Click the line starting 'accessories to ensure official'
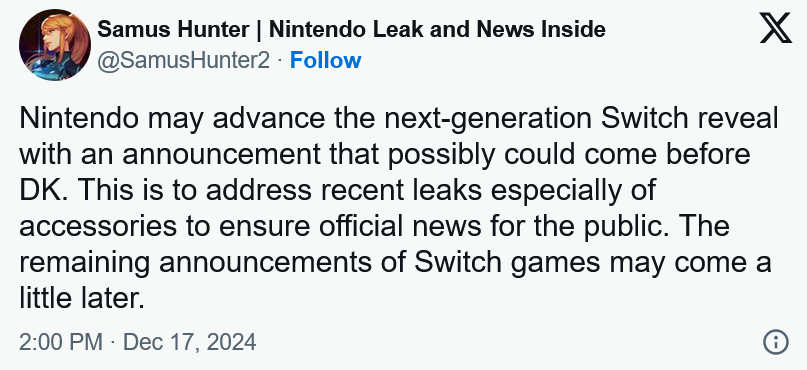This screenshot has width=807, height=370. click(x=374, y=226)
